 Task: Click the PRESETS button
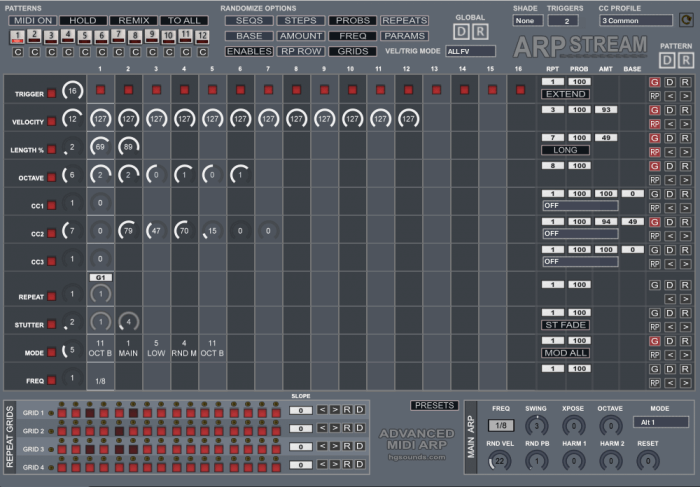click(x=434, y=405)
